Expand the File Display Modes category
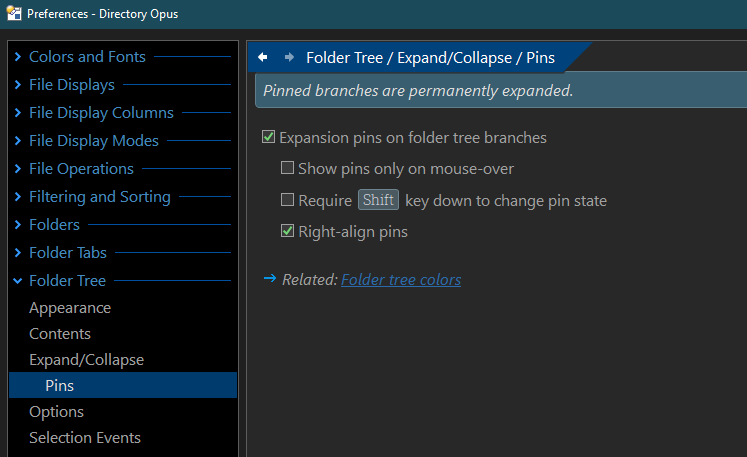 18,141
